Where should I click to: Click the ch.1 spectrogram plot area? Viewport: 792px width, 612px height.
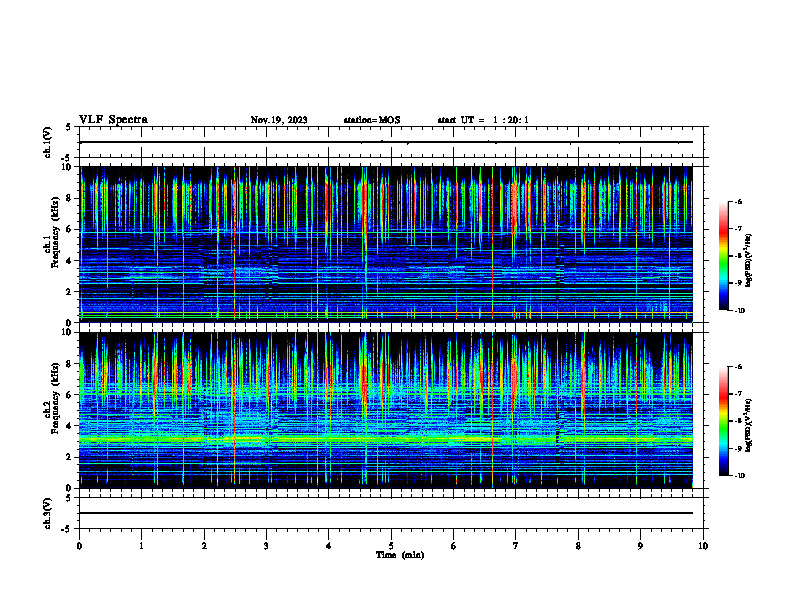(x=386, y=244)
